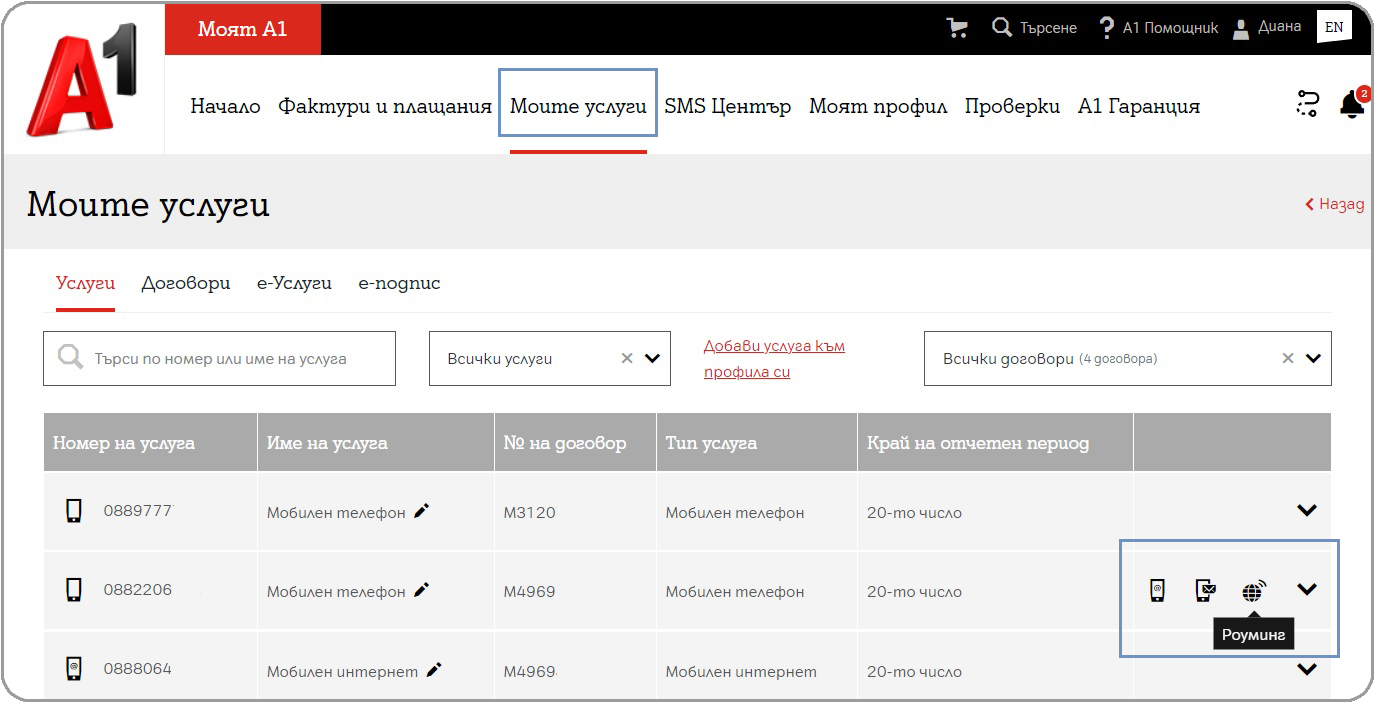The width and height of the screenshot is (1378, 707).
Task: Open the Всички услуги dropdown
Action: pyautogui.click(x=652, y=358)
